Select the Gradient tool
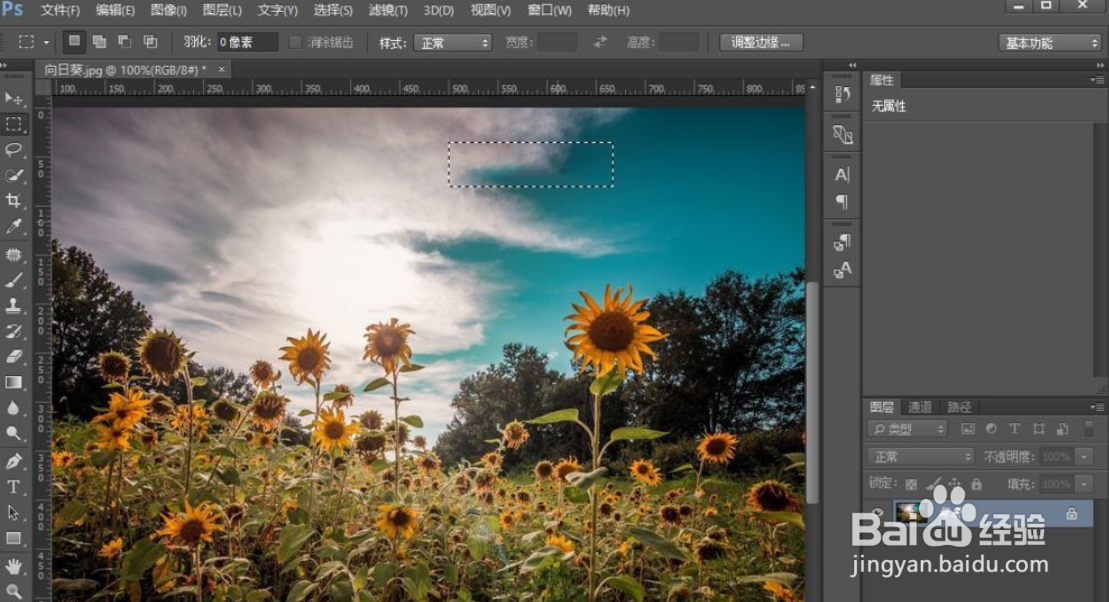Screen dimensions: 1109x602 pyautogui.click(x=13, y=382)
